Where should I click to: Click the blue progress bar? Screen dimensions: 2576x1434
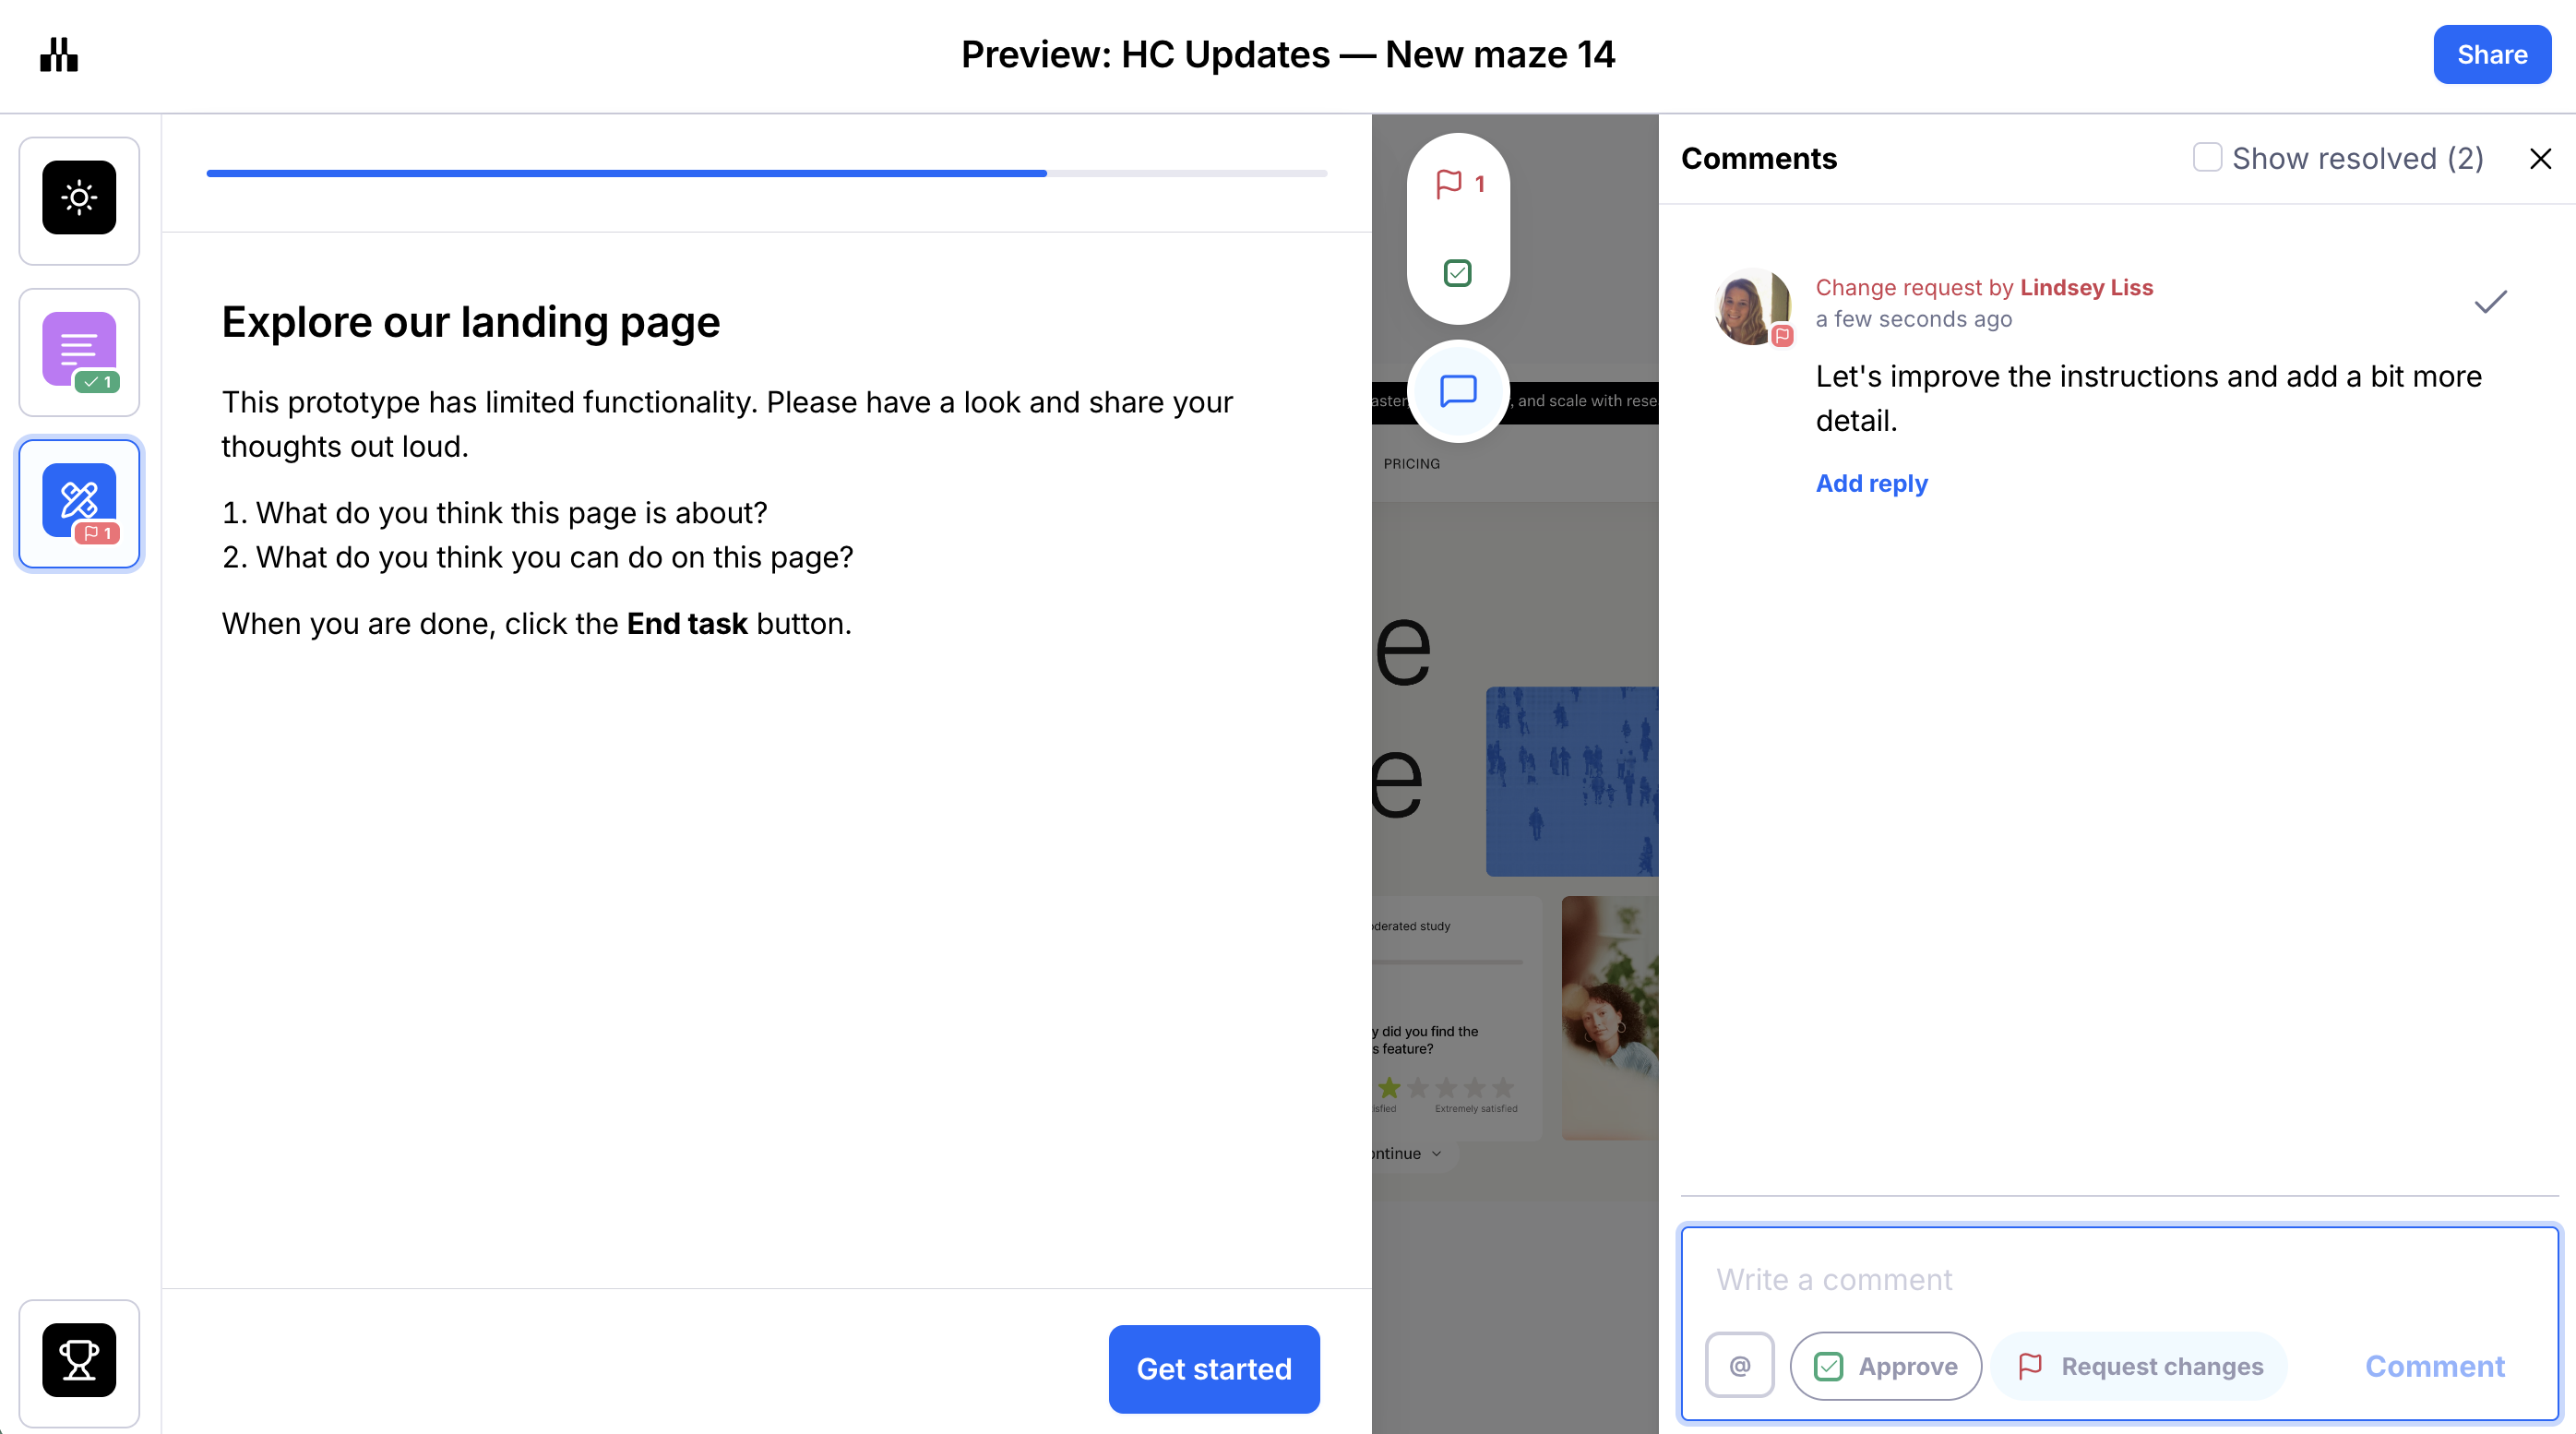coord(626,173)
